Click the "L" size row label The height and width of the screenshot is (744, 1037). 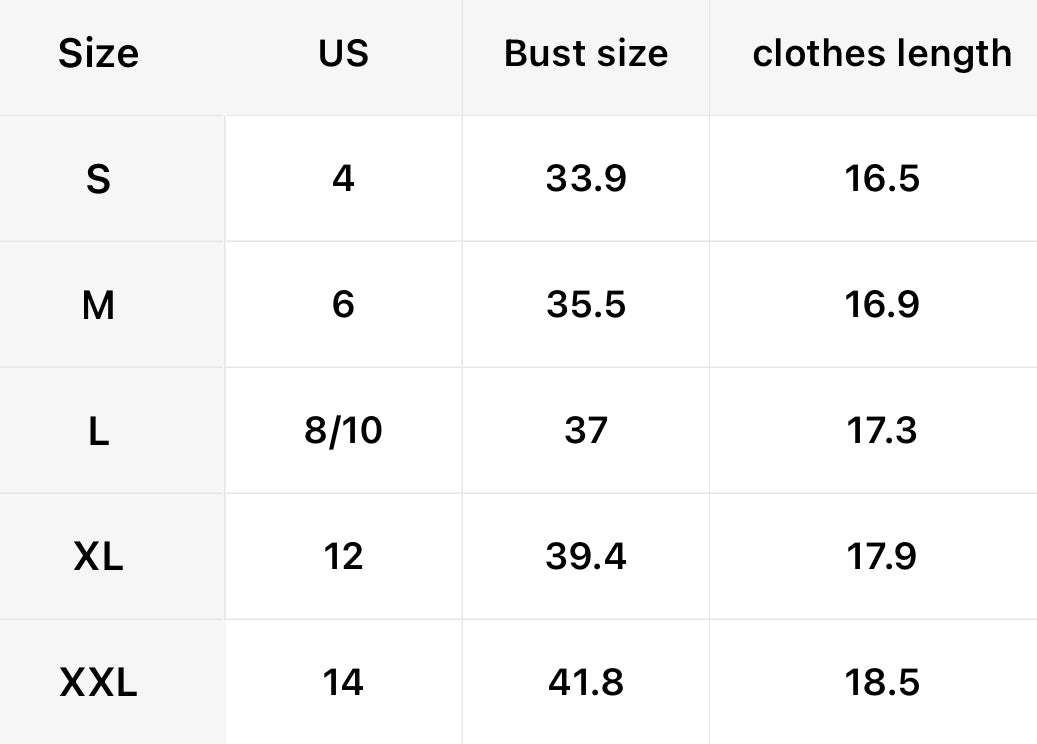tap(98, 431)
